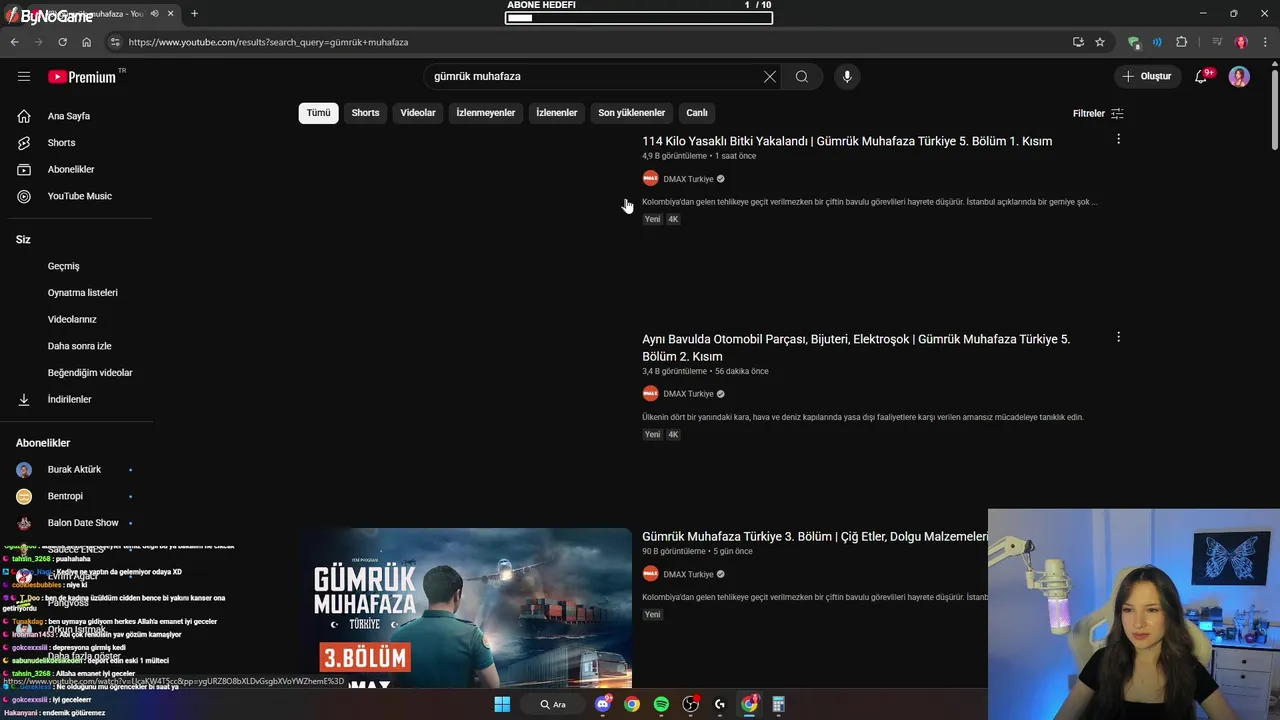Open the Windows Start menu
This screenshot has width=1280, height=720.
502,704
